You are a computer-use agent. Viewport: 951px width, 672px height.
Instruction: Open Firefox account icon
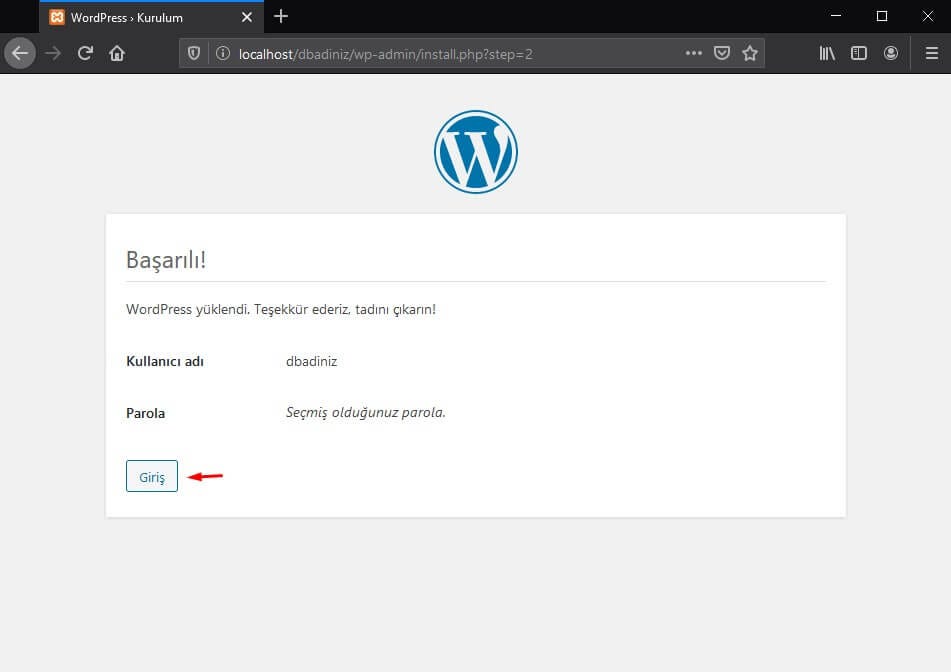tap(891, 53)
